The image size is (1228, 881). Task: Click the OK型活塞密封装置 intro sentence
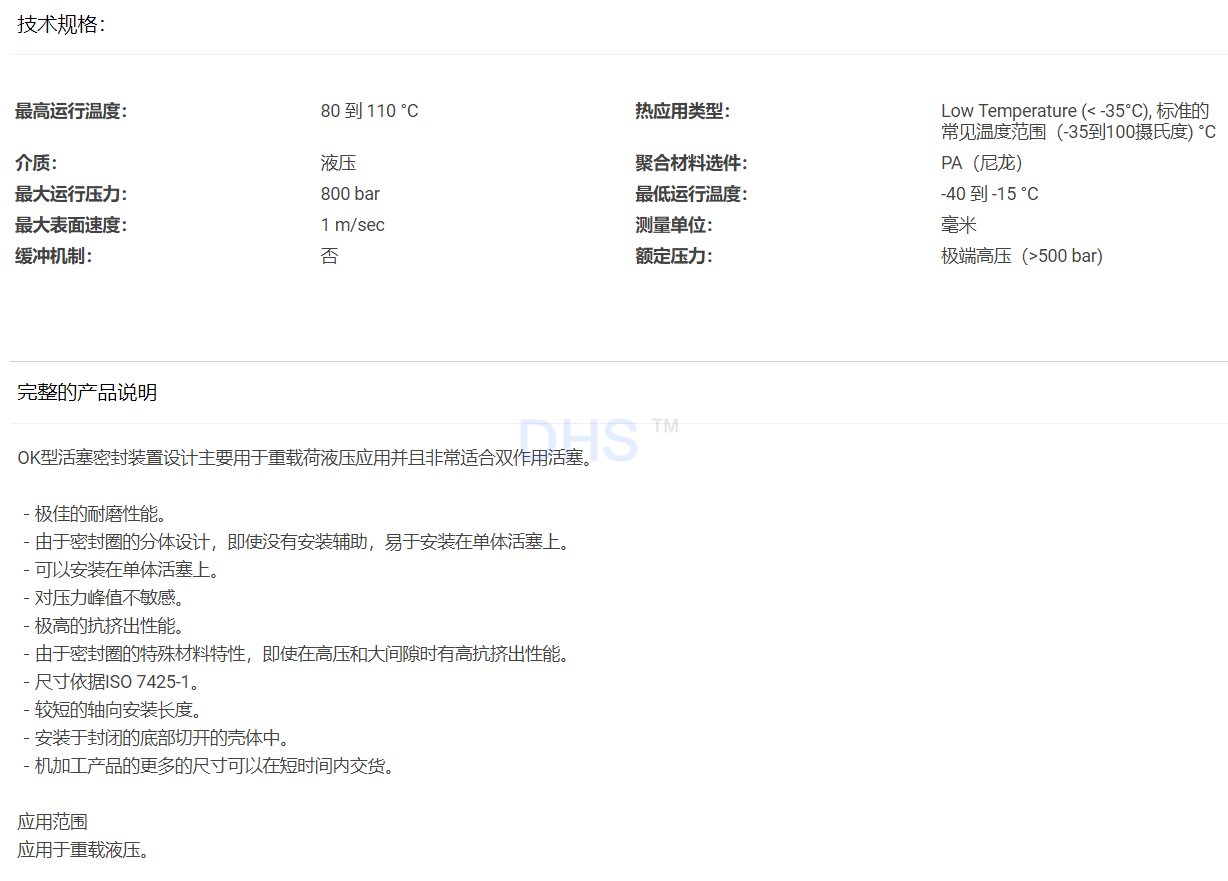(304, 458)
